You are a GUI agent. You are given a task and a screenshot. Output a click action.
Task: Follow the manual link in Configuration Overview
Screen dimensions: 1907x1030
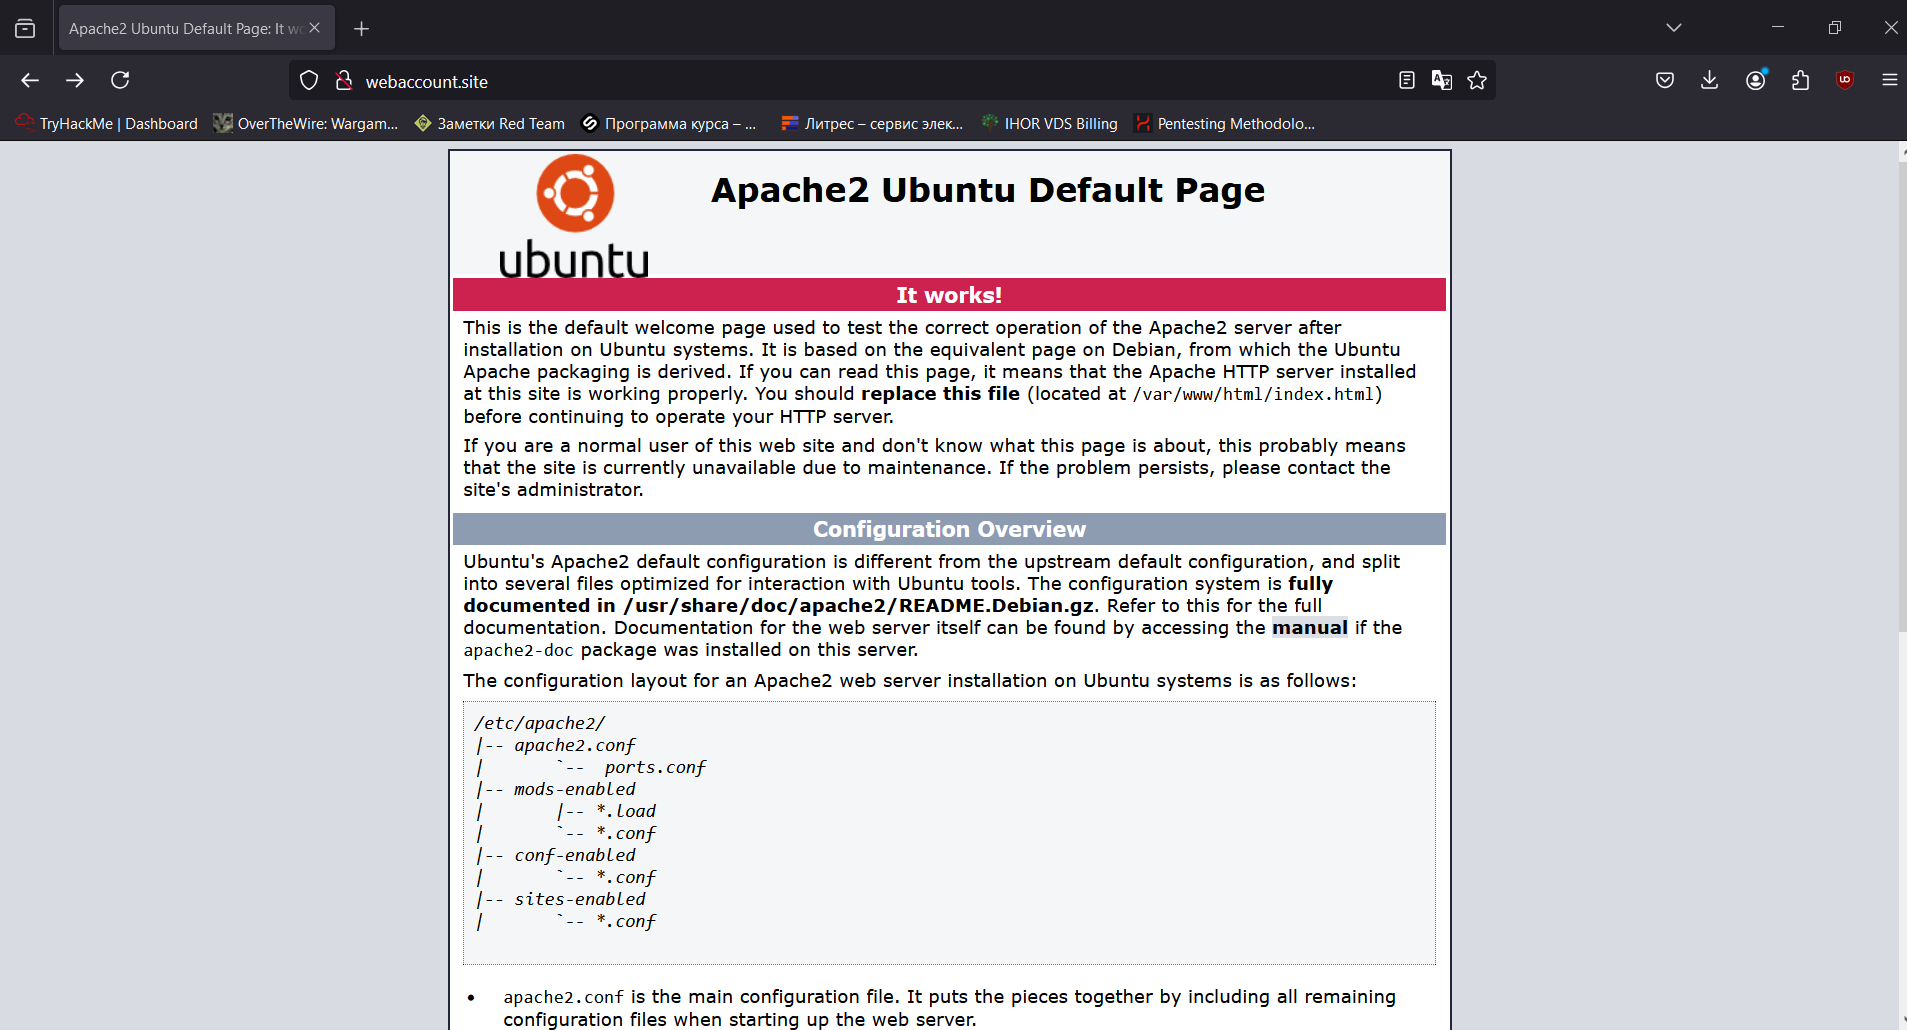[x=1309, y=628]
